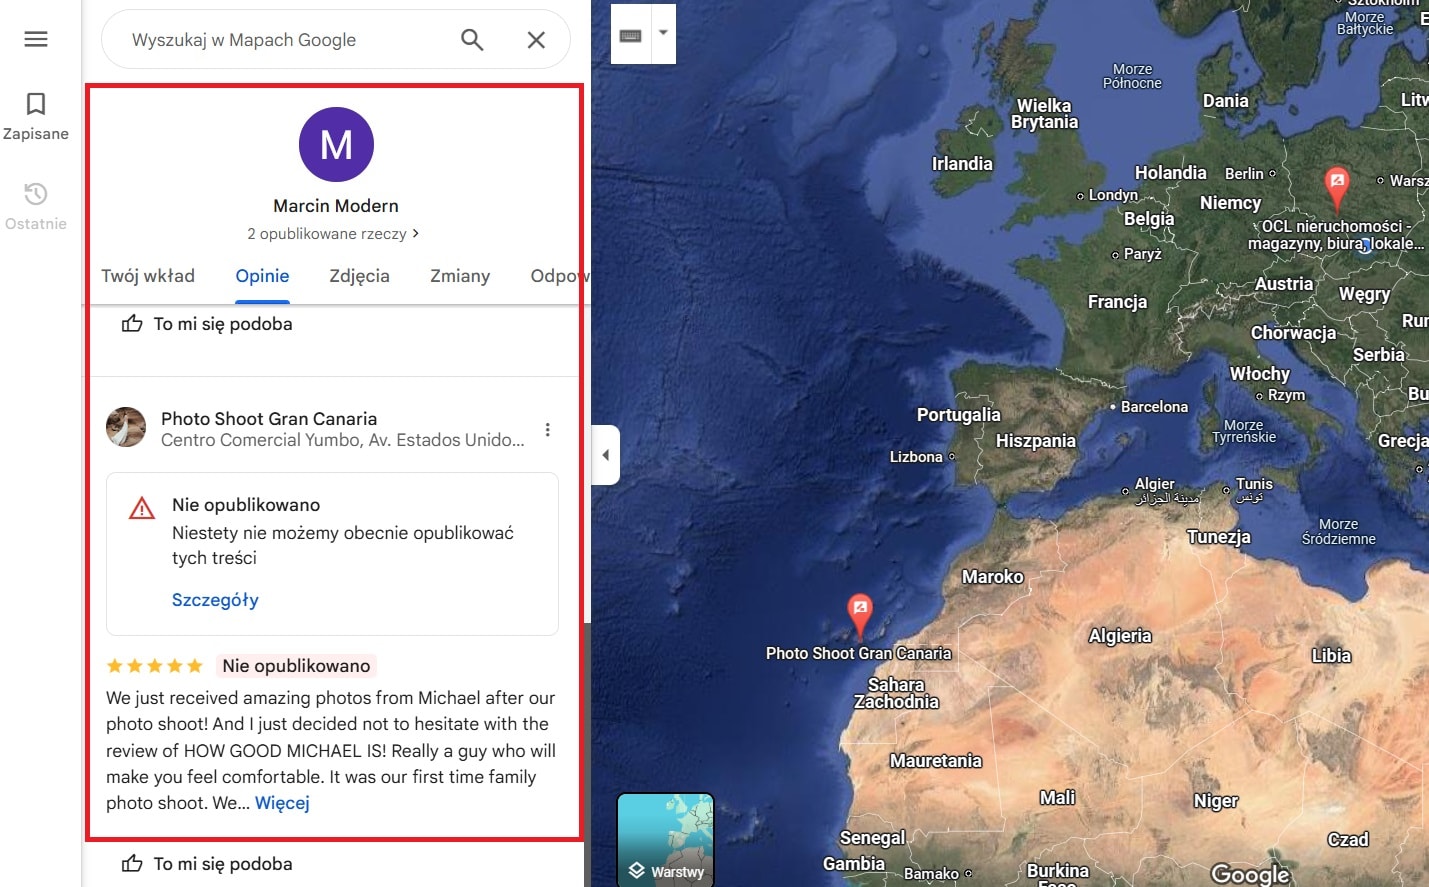
Task: Click the Nie opublikowano notice heading
Action: [x=246, y=505]
